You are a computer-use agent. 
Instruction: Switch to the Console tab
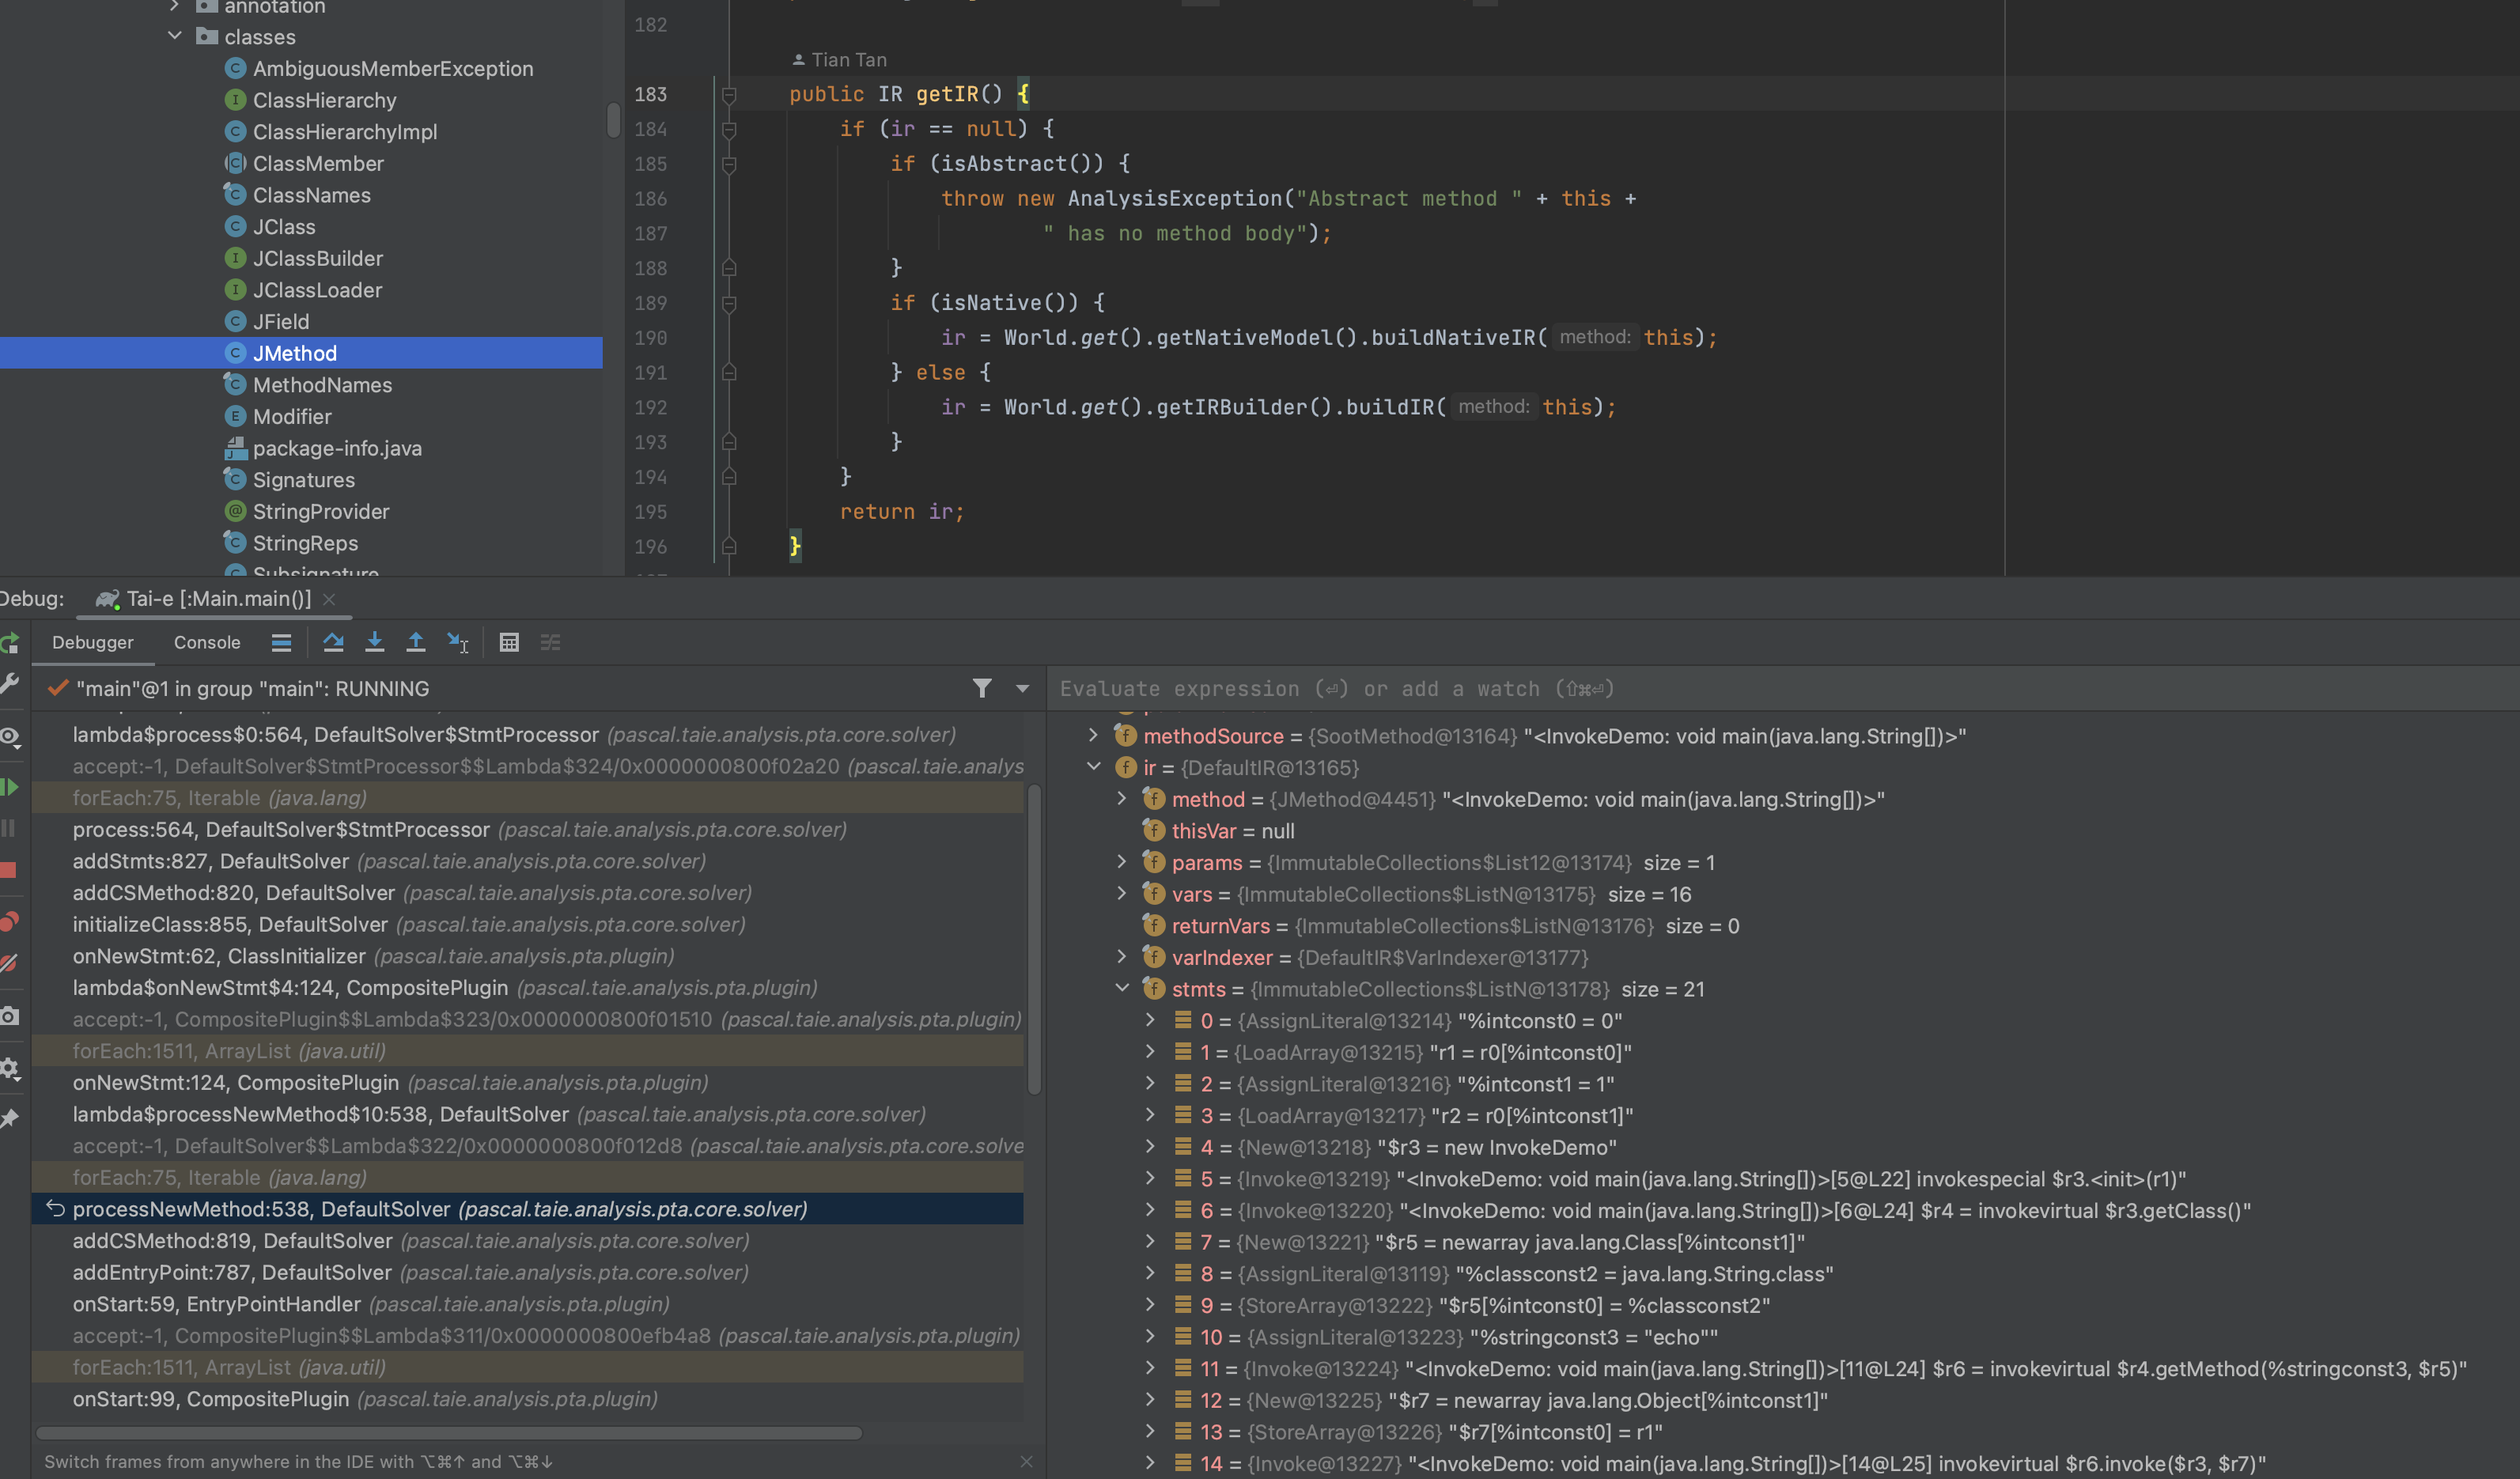tap(207, 643)
